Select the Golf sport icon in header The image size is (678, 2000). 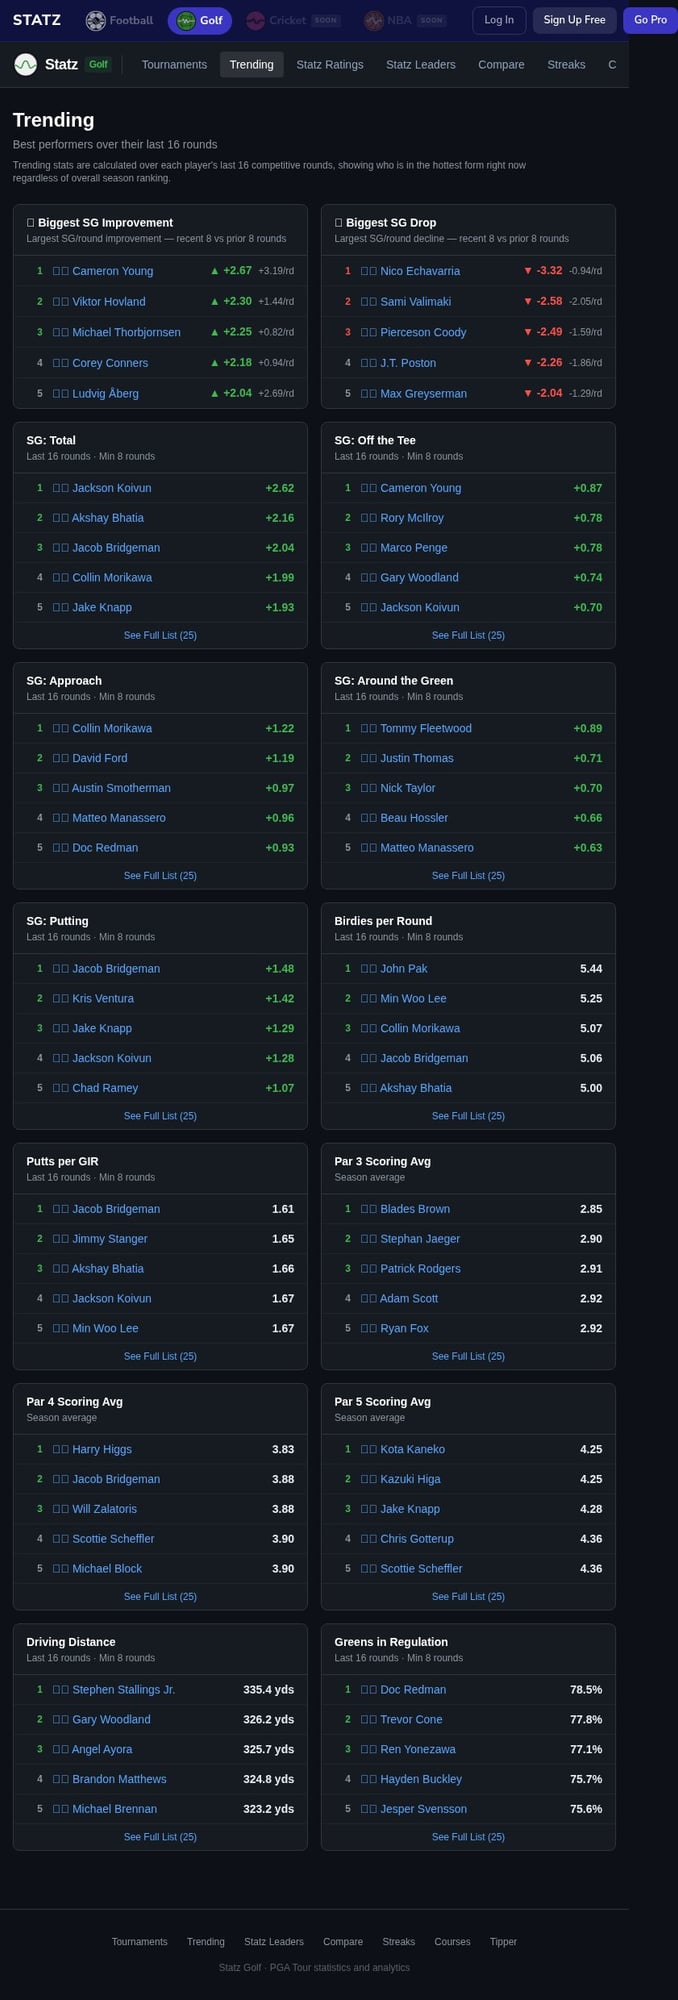[x=186, y=20]
